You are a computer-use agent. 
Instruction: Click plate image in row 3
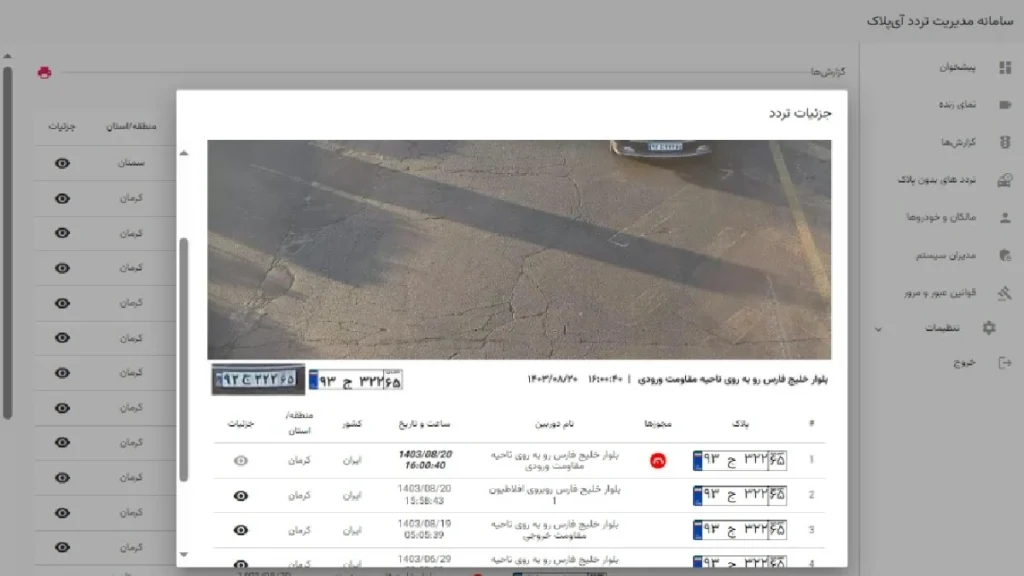point(739,530)
